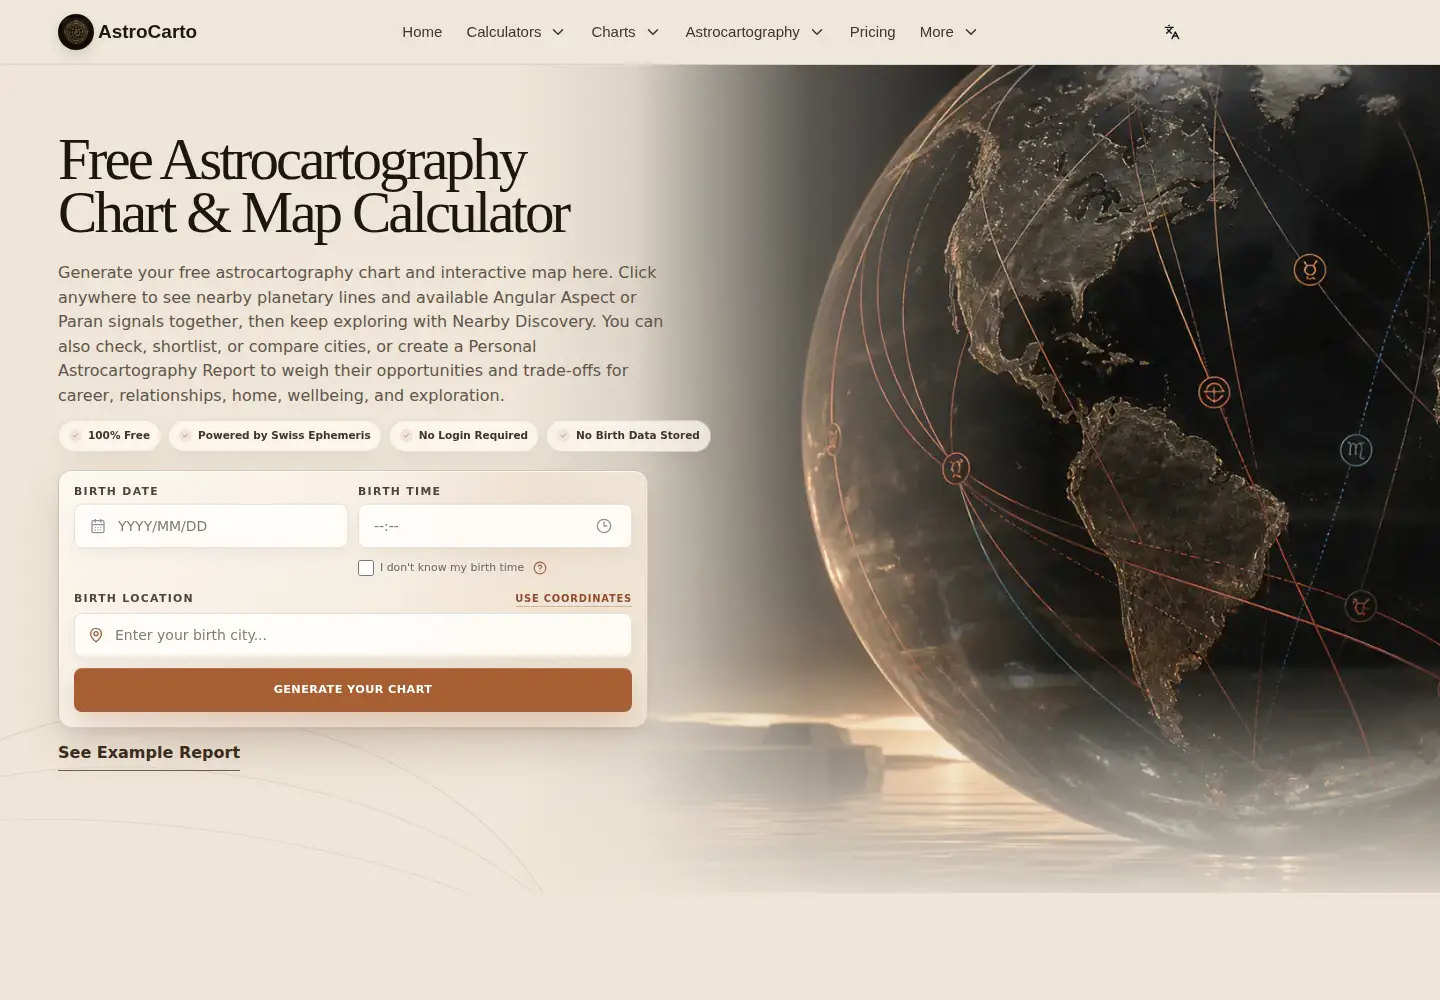Go to the Home page
The width and height of the screenshot is (1440, 1000).
[x=422, y=32]
